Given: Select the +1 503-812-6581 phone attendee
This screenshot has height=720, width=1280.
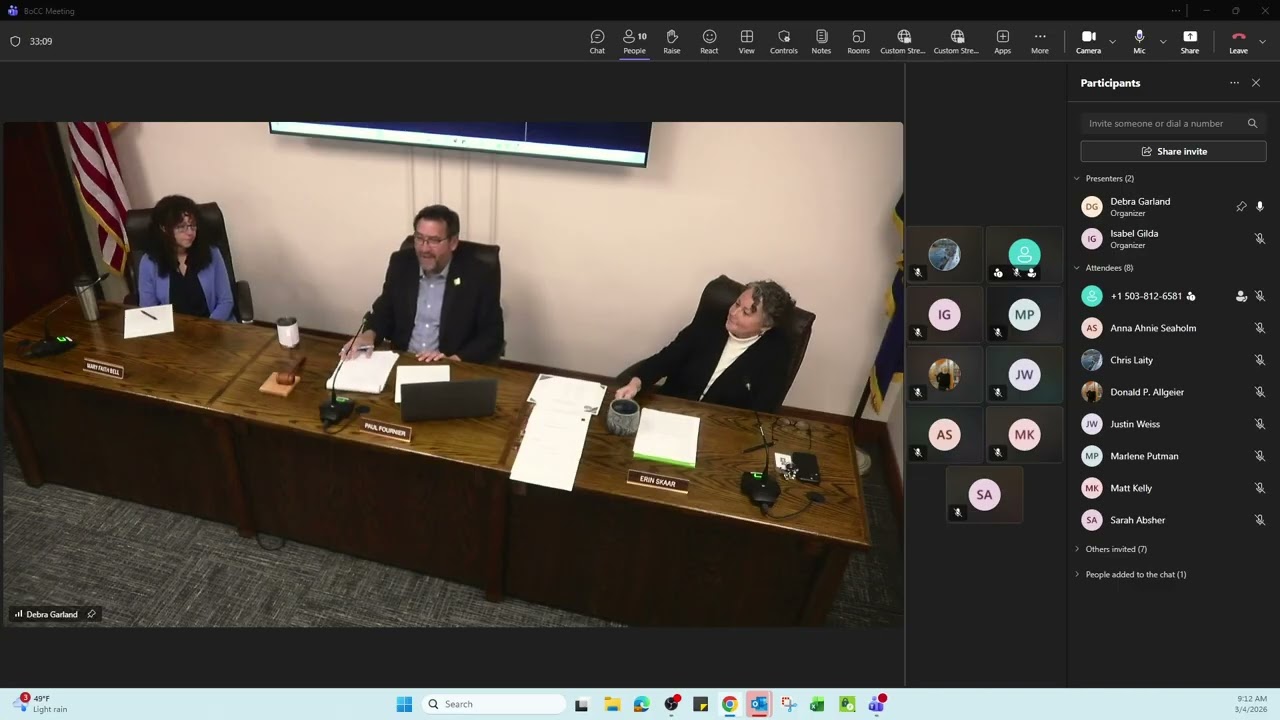Looking at the screenshot, I should click(1173, 296).
